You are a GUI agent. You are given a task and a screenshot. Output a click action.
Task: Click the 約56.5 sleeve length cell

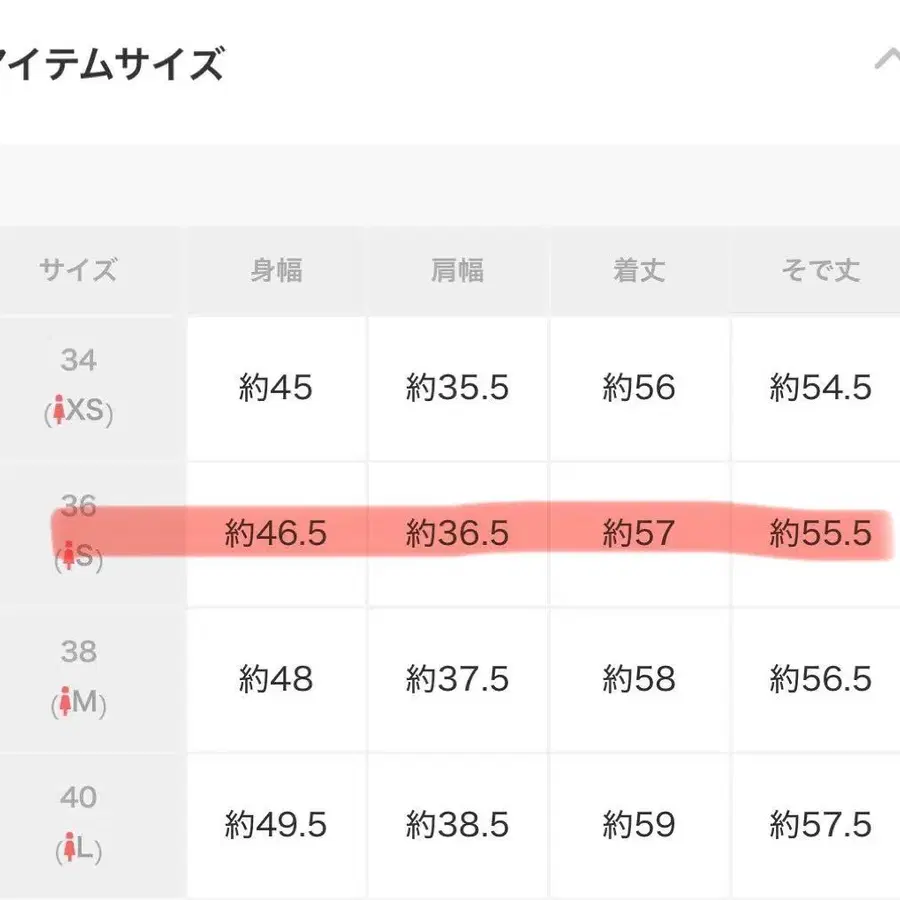click(x=820, y=680)
